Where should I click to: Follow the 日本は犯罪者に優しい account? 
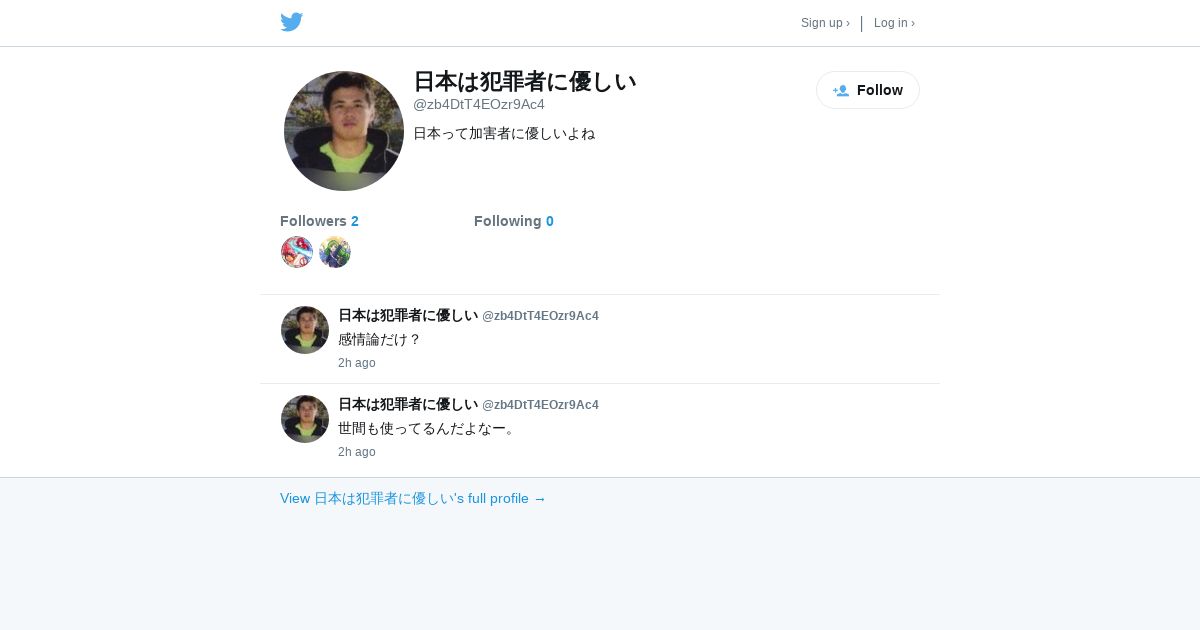tap(868, 90)
